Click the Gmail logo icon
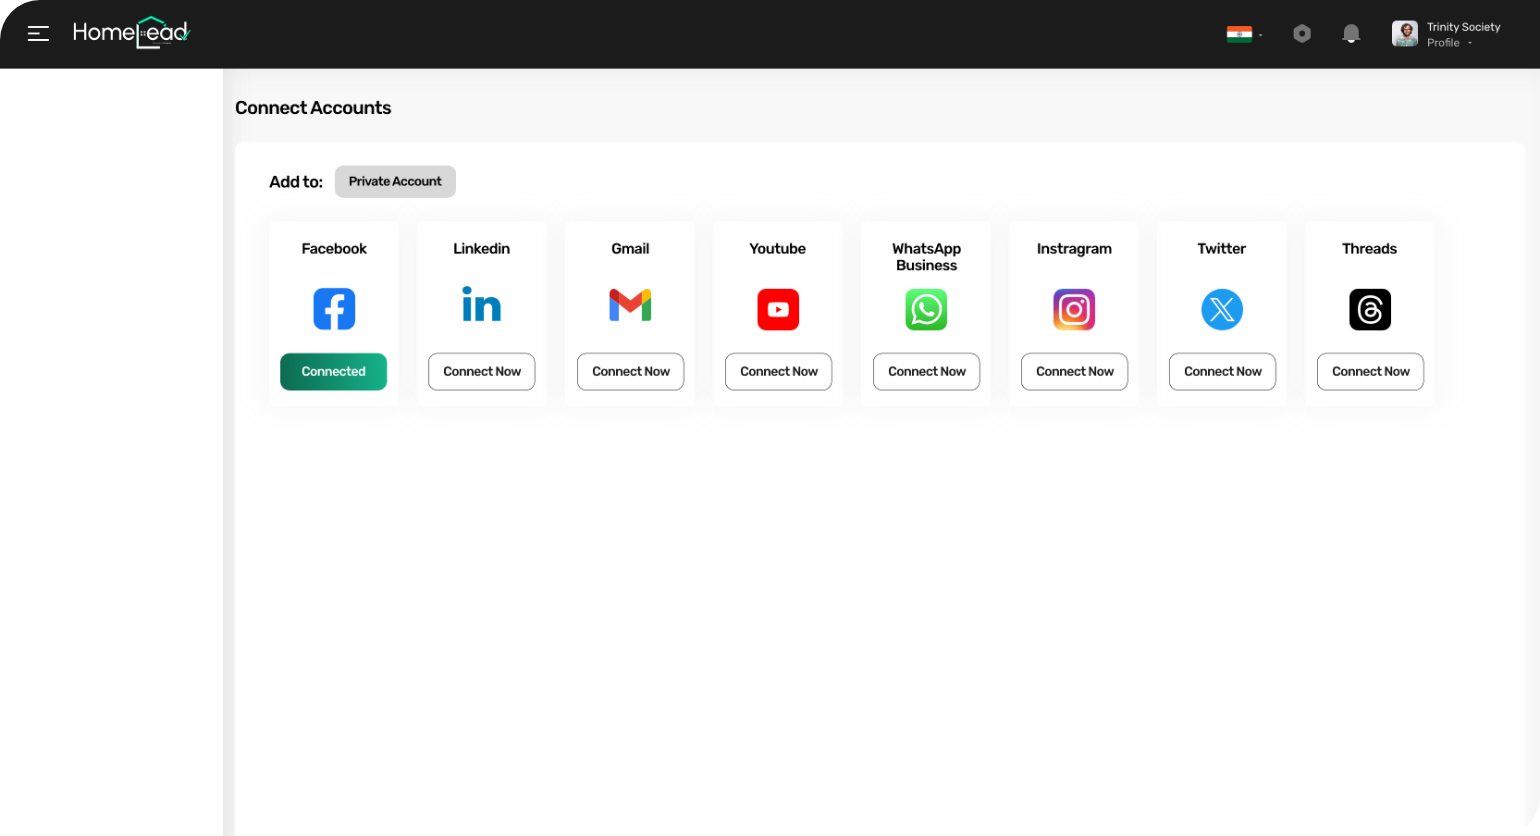The width and height of the screenshot is (1540, 836). [630, 305]
